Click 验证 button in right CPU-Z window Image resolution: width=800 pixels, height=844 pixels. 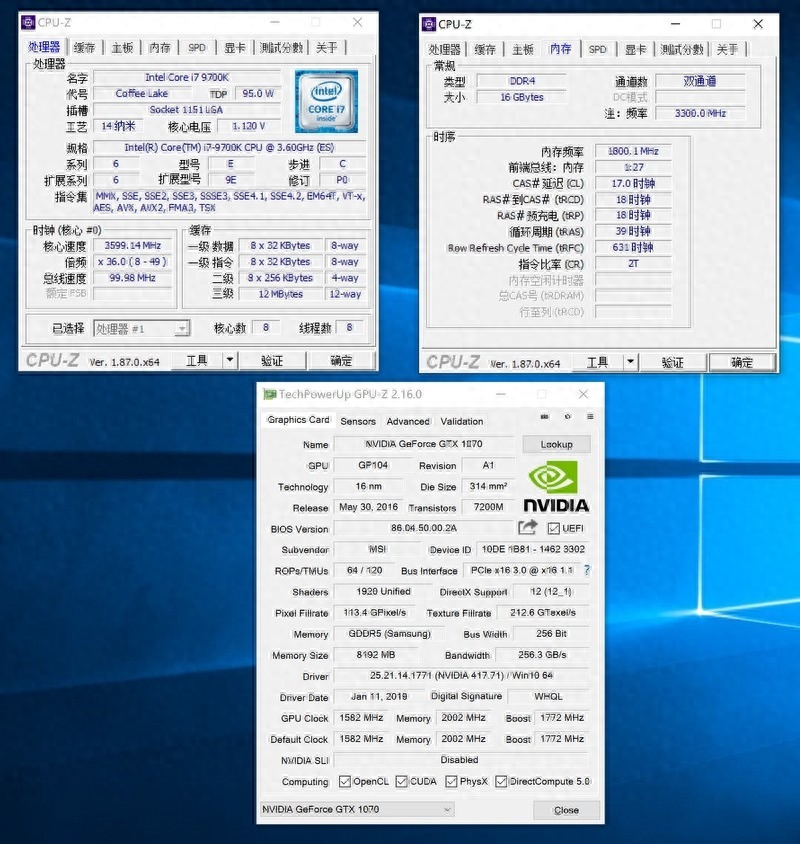point(673,362)
